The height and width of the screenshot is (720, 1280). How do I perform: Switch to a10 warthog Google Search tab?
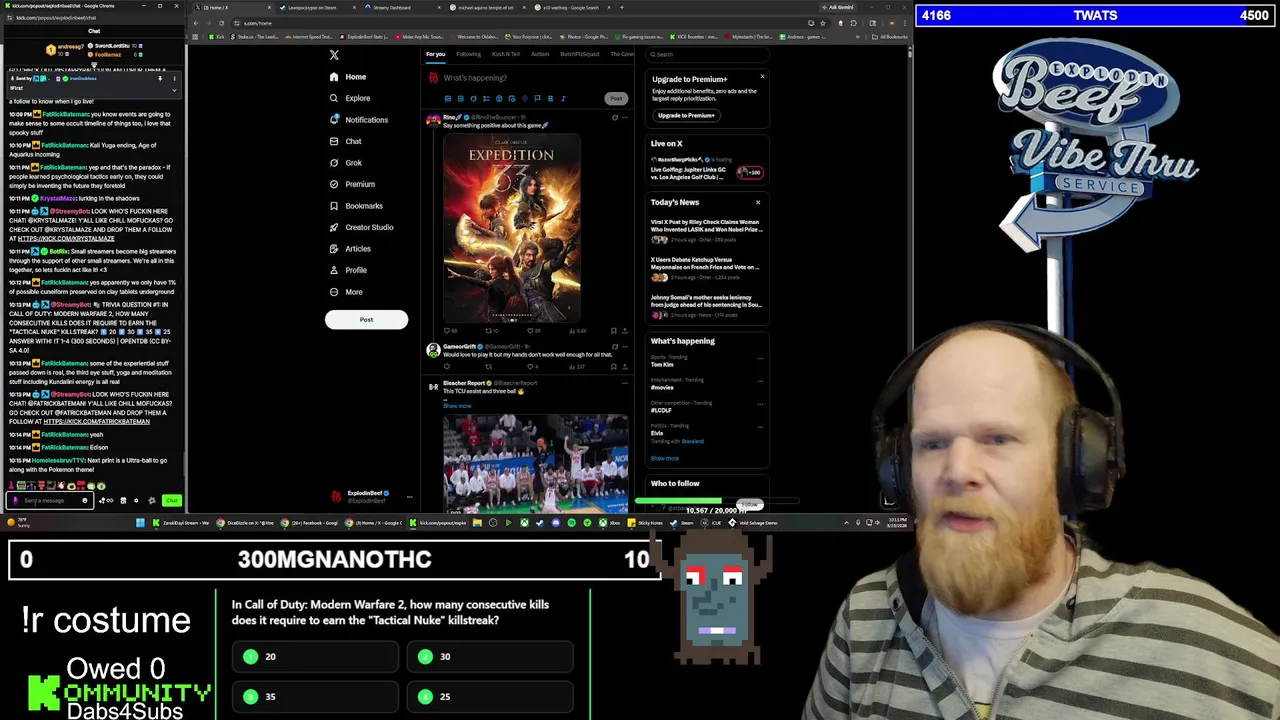[571, 8]
